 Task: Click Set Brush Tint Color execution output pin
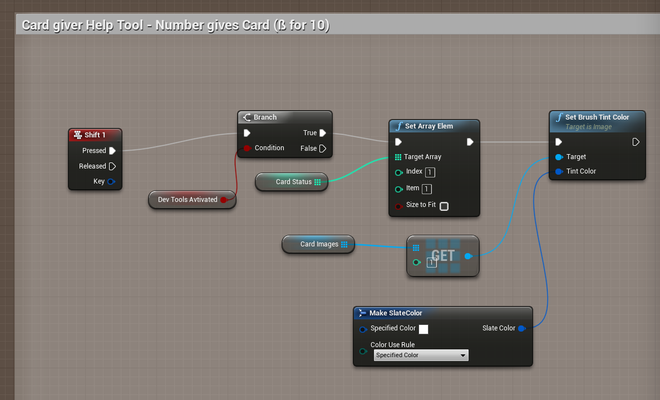click(x=635, y=142)
